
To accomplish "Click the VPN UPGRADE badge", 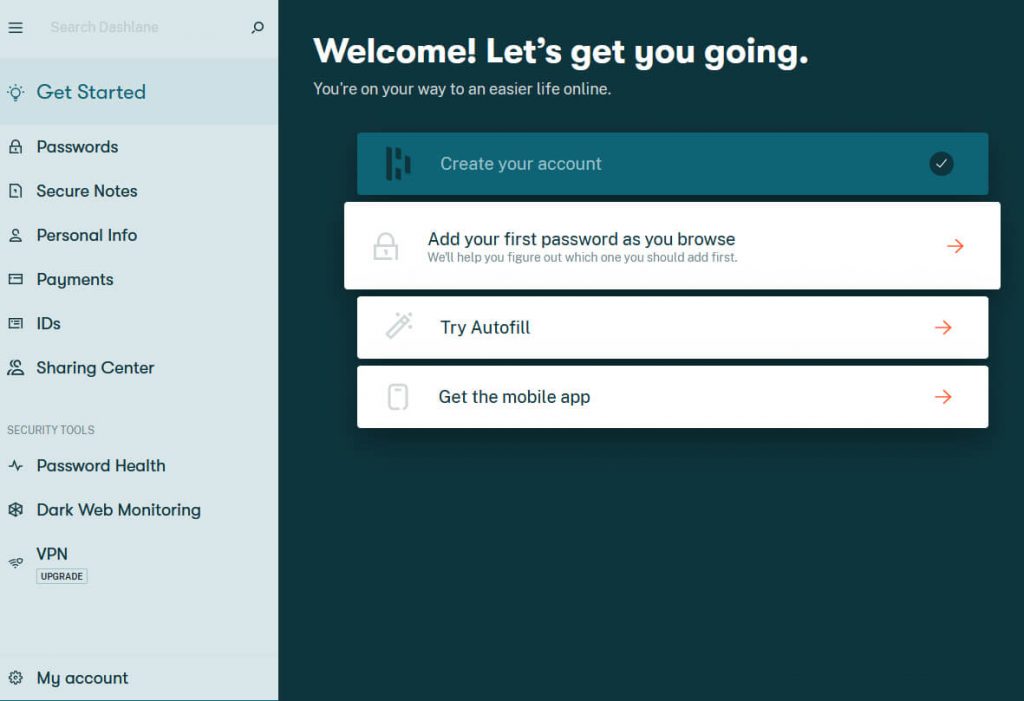I will coord(62,576).
